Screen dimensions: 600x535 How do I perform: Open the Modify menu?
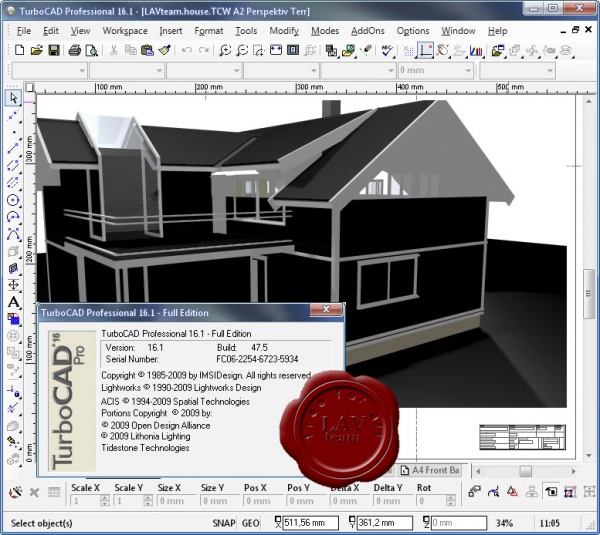click(284, 31)
